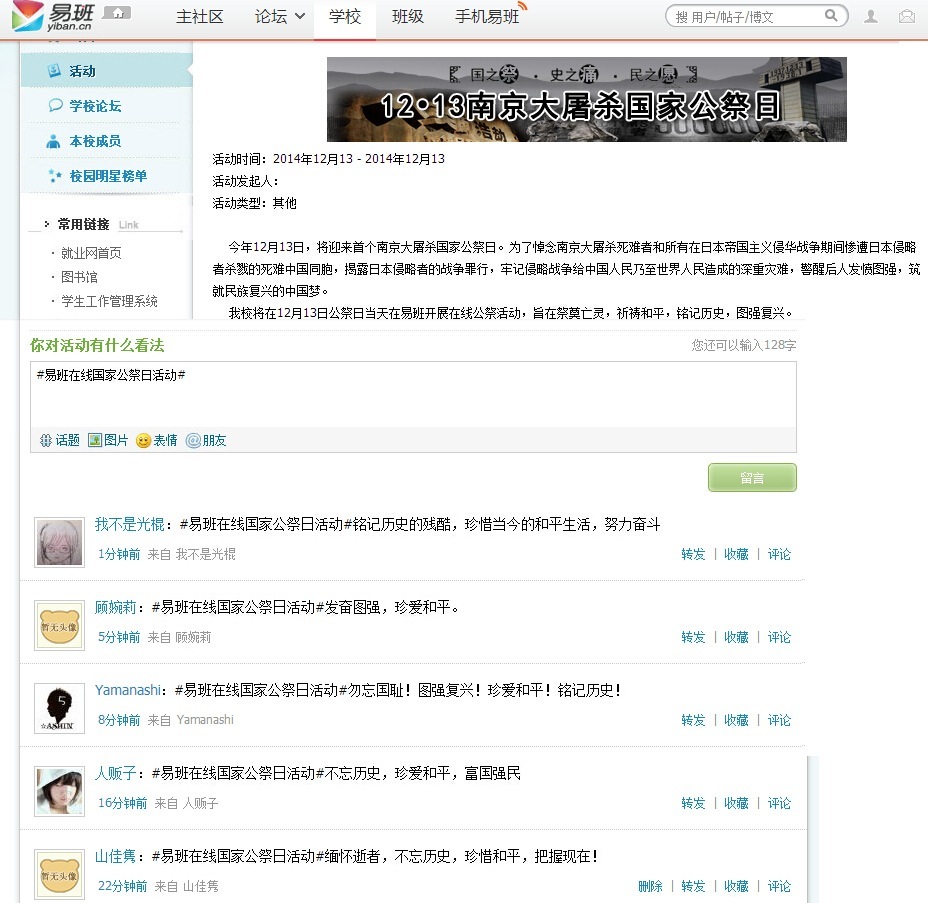Collapse the 常用链接 section
The height and width of the screenshot is (903, 928).
click(46, 224)
